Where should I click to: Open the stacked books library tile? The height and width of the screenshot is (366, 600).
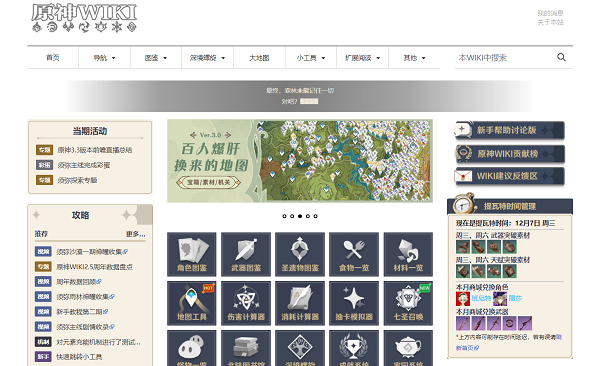coord(246,348)
